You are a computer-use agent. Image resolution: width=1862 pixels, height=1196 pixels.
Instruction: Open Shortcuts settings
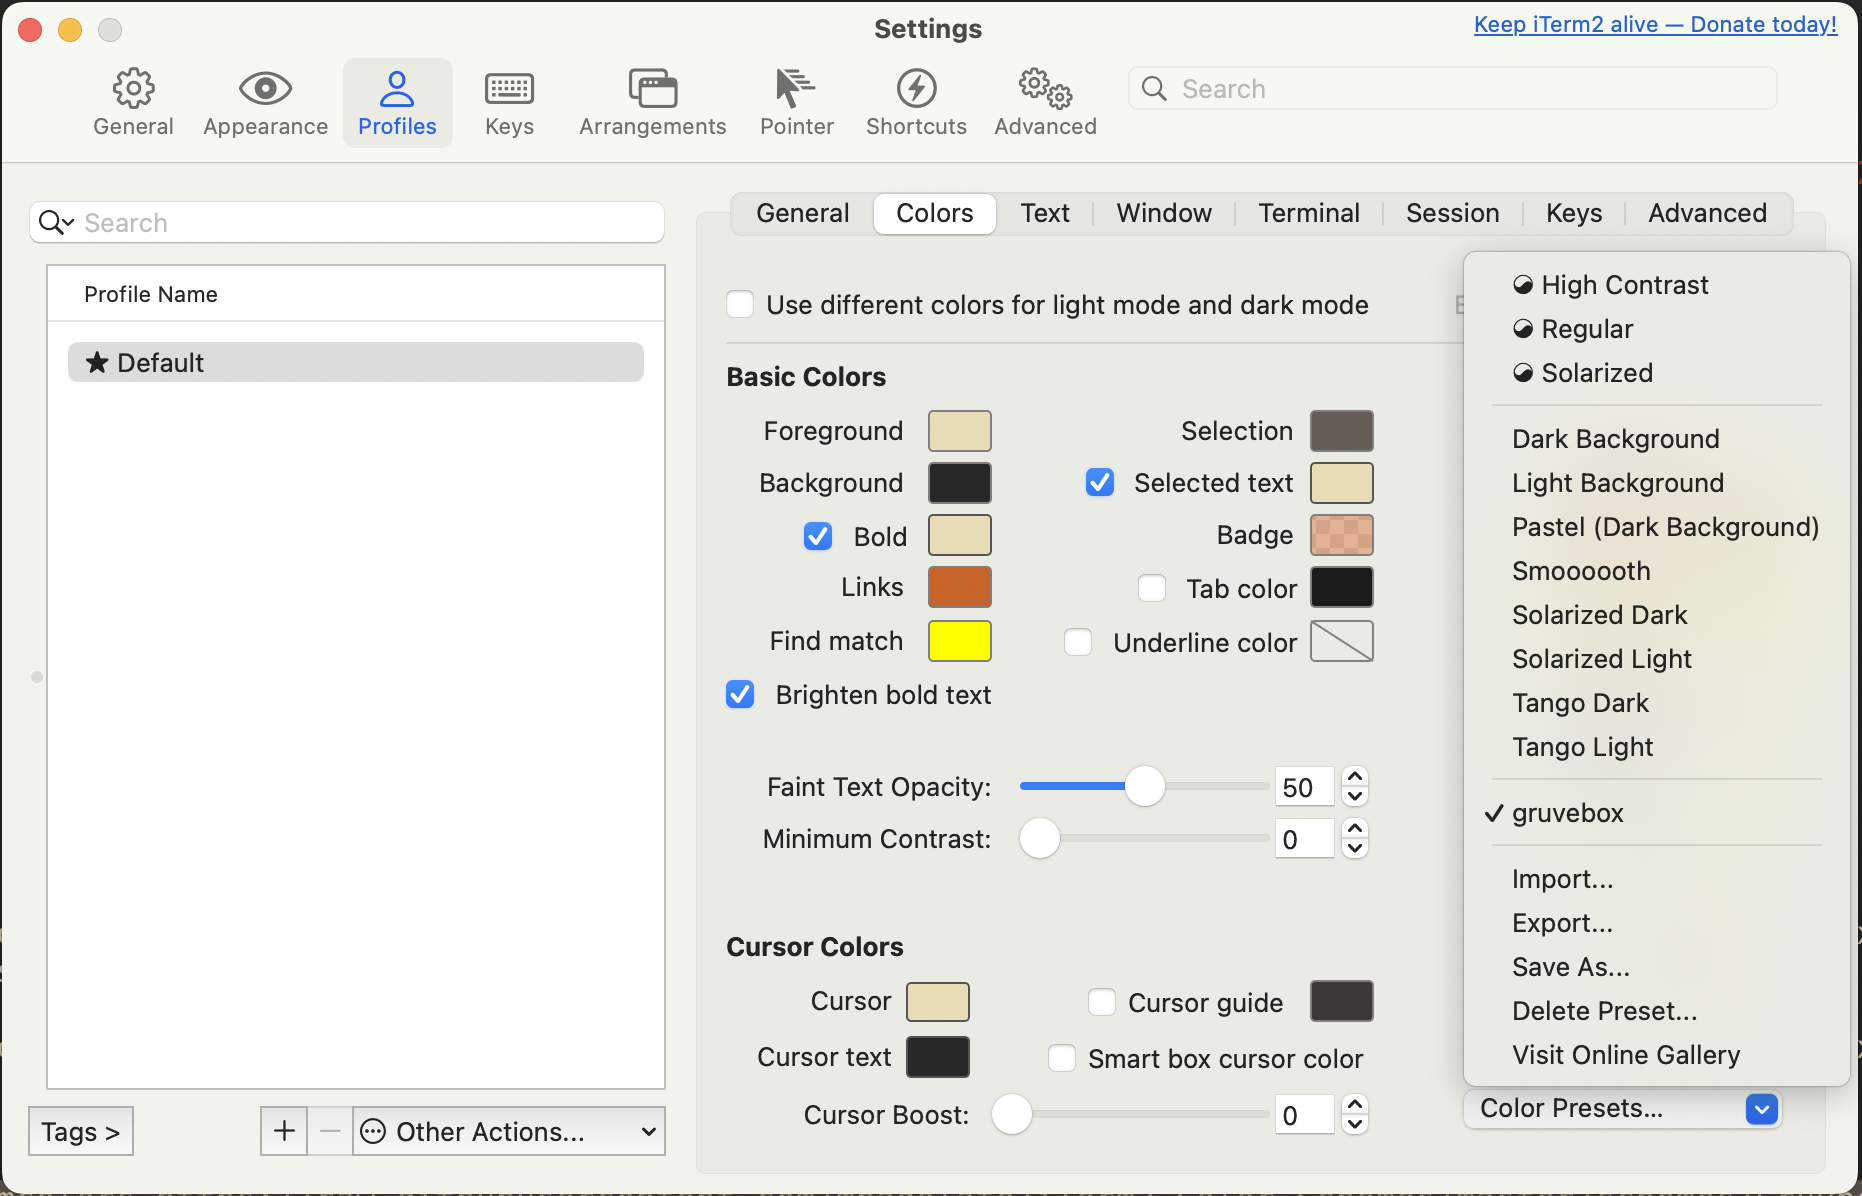[x=916, y=101]
